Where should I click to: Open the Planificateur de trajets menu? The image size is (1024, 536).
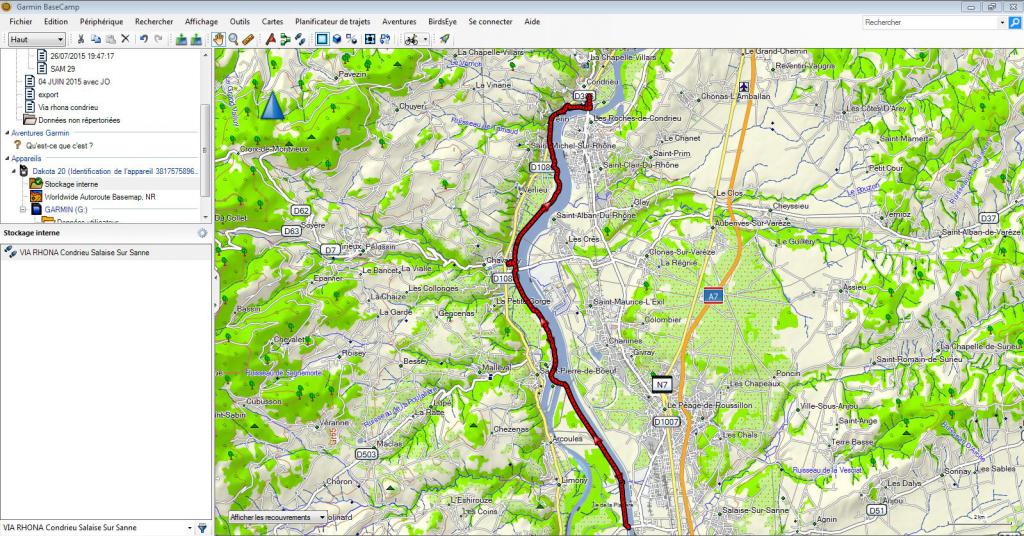[332, 22]
